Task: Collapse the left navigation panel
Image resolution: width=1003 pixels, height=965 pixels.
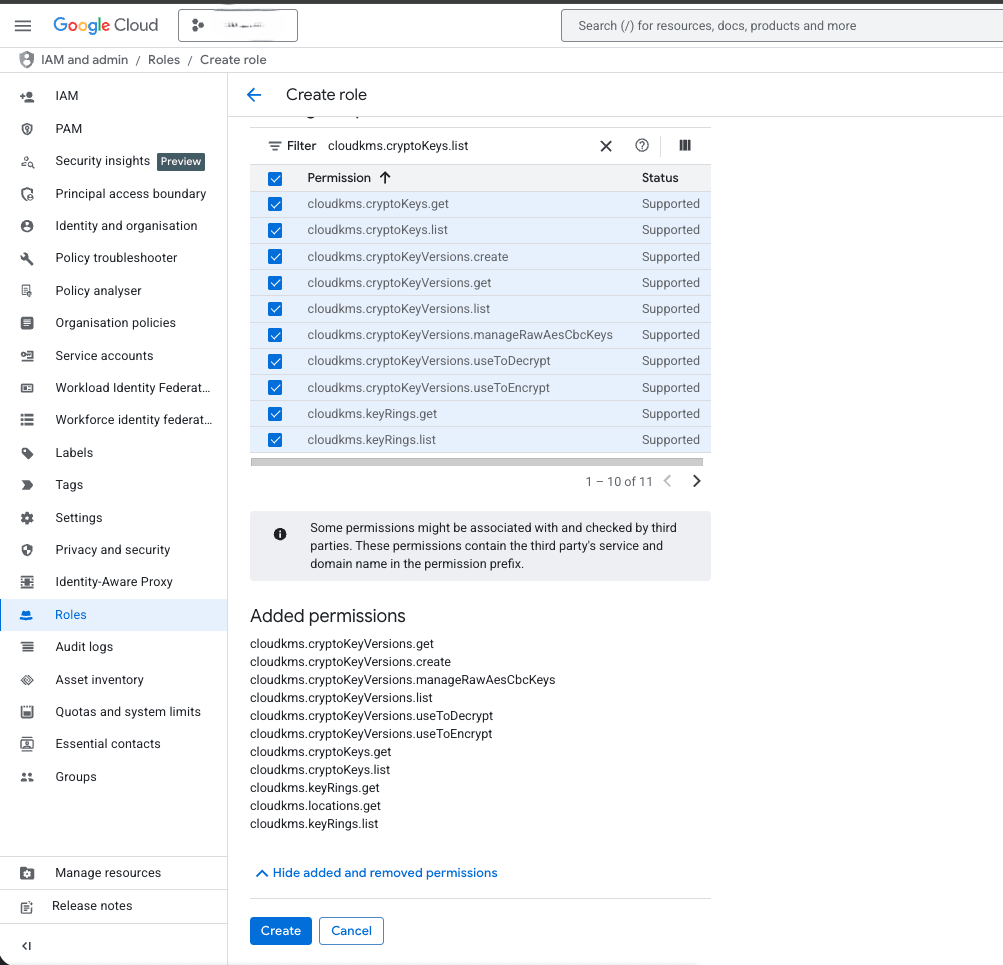Action: [26, 945]
